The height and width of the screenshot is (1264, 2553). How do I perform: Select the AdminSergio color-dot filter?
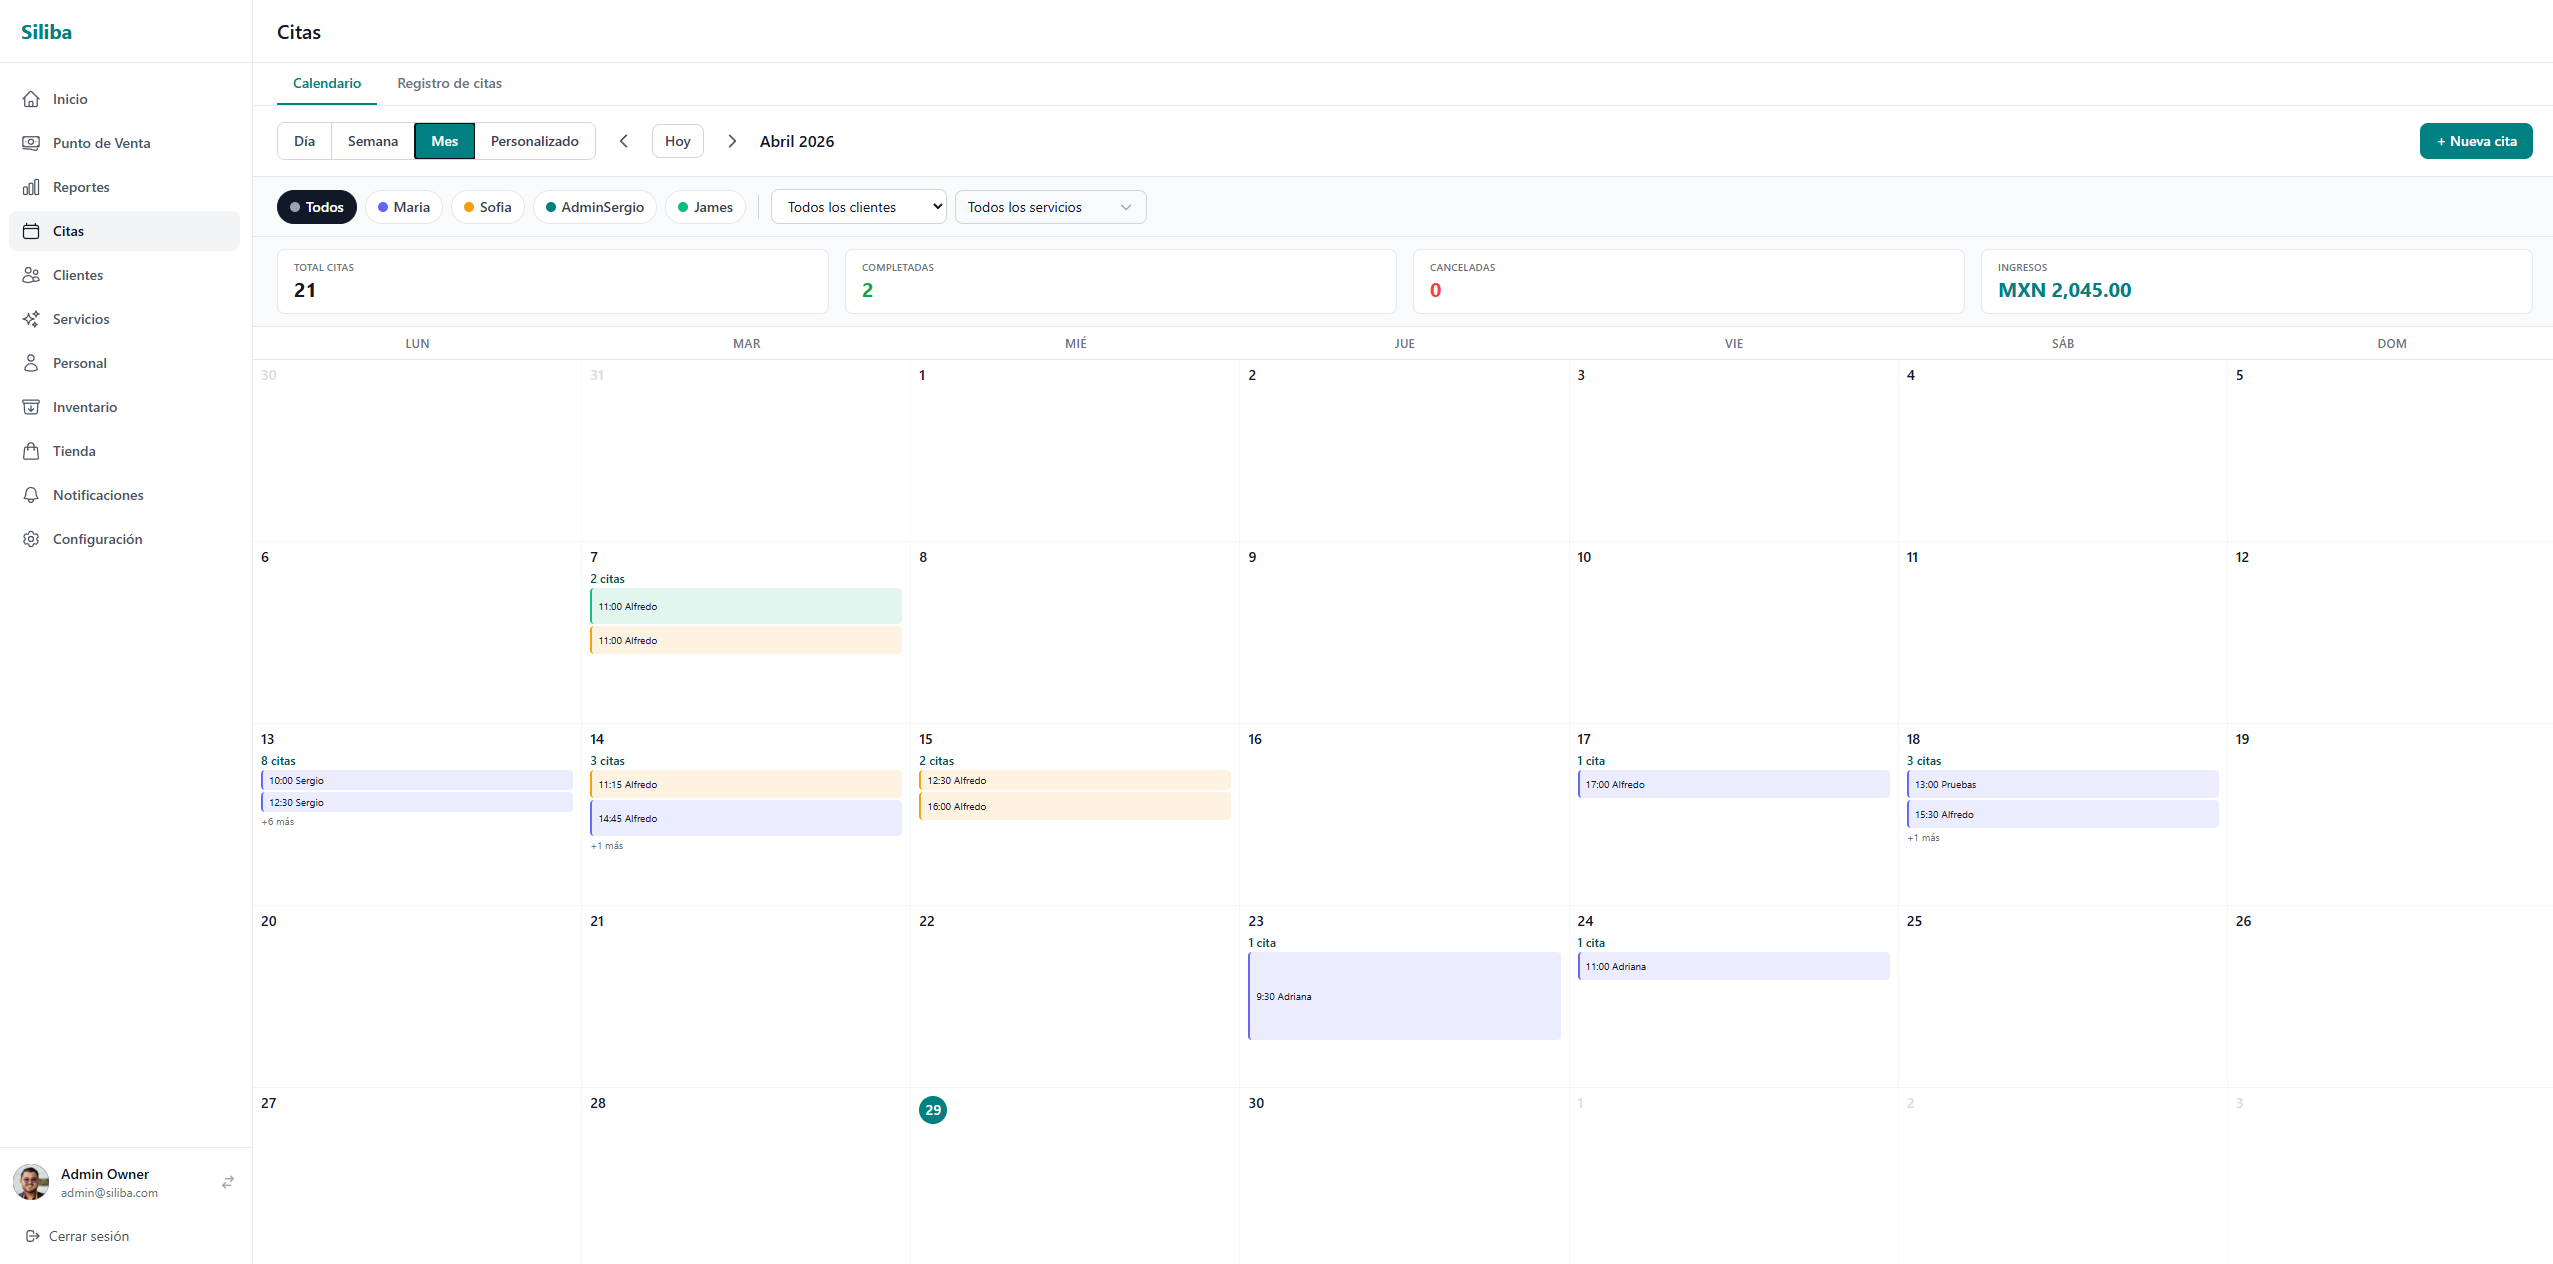click(594, 207)
